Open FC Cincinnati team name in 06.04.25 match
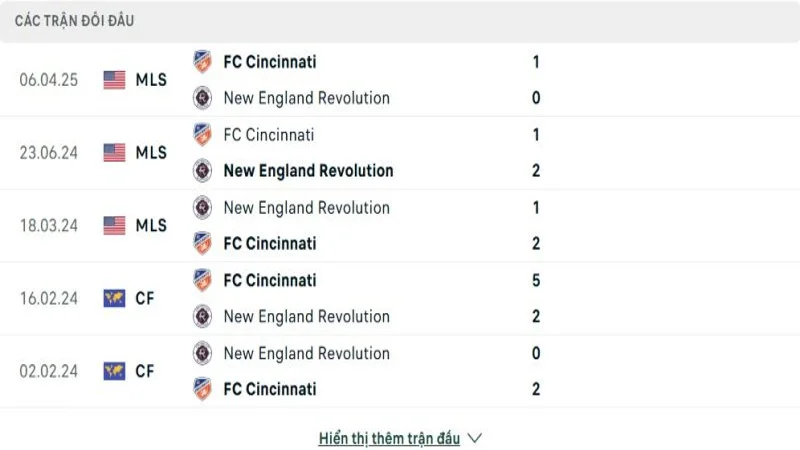The width and height of the screenshot is (800, 450). (x=270, y=62)
